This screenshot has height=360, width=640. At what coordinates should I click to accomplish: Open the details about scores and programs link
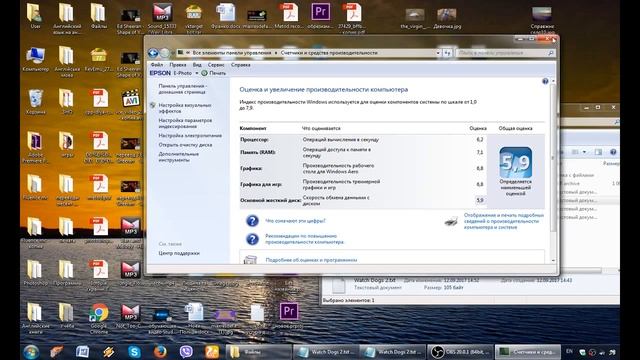pos(311,260)
